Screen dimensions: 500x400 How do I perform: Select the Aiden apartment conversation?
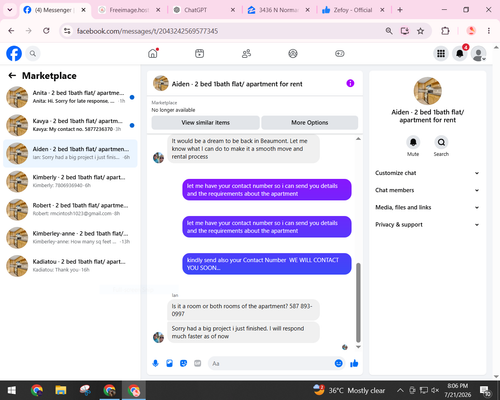[x=70, y=153]
